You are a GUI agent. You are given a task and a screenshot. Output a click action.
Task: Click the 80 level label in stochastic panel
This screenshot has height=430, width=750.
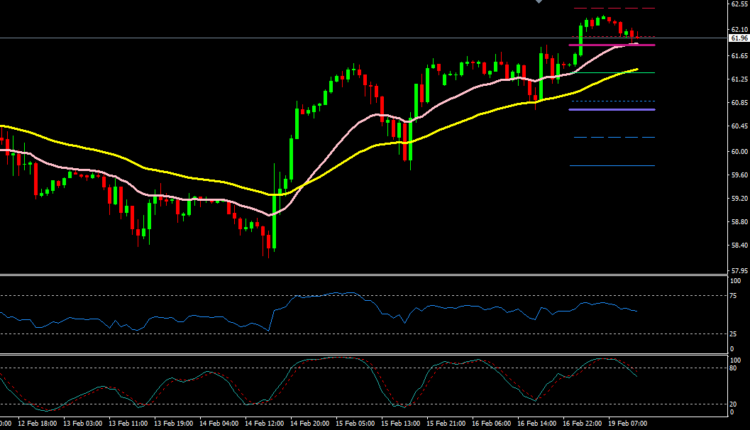click(737, 369)
